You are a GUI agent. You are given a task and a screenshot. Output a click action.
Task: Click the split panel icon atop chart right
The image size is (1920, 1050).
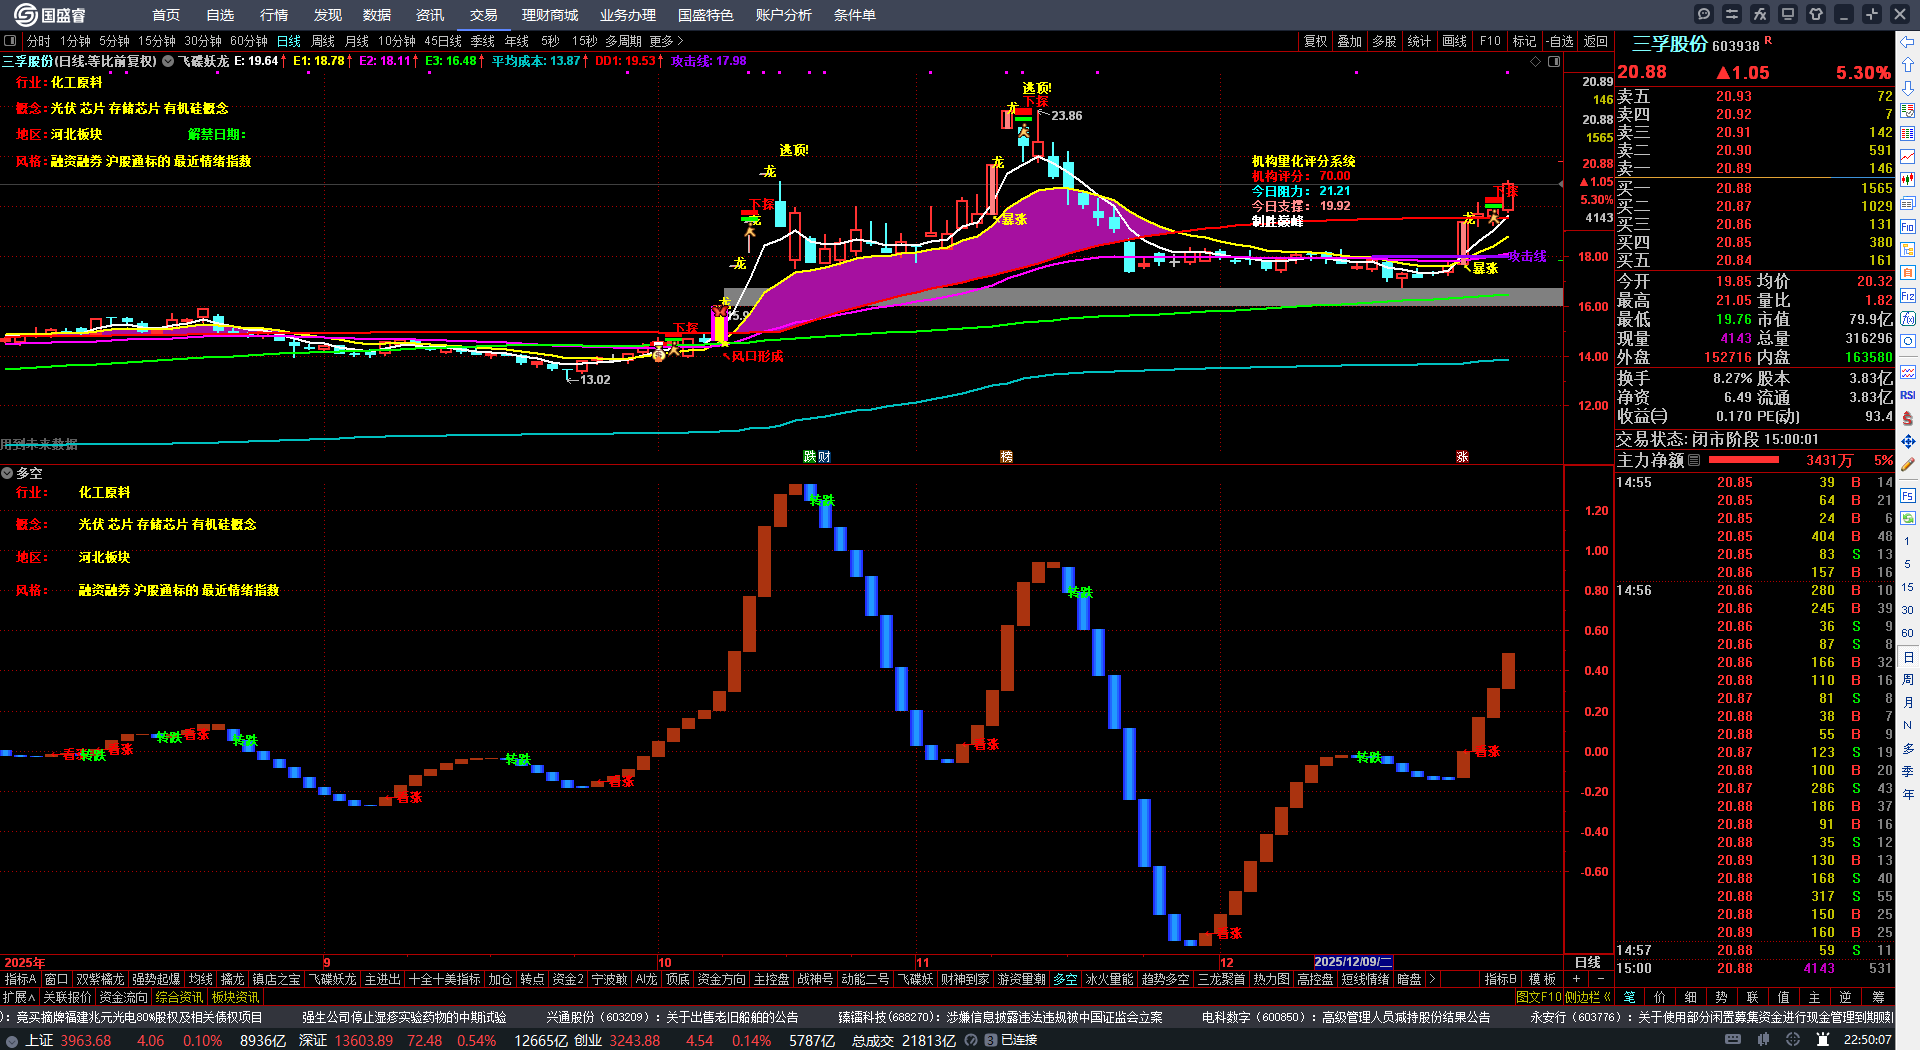click(x=1554, y=61)
